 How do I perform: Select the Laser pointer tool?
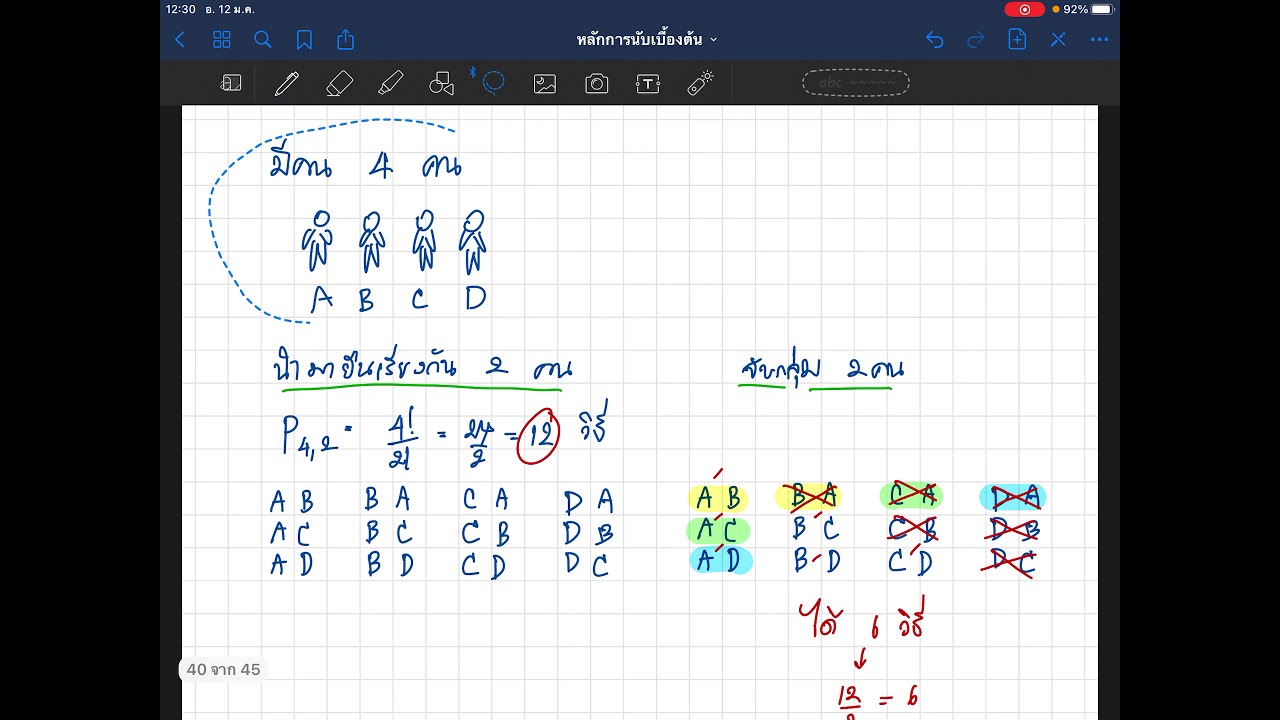[700, 84]
